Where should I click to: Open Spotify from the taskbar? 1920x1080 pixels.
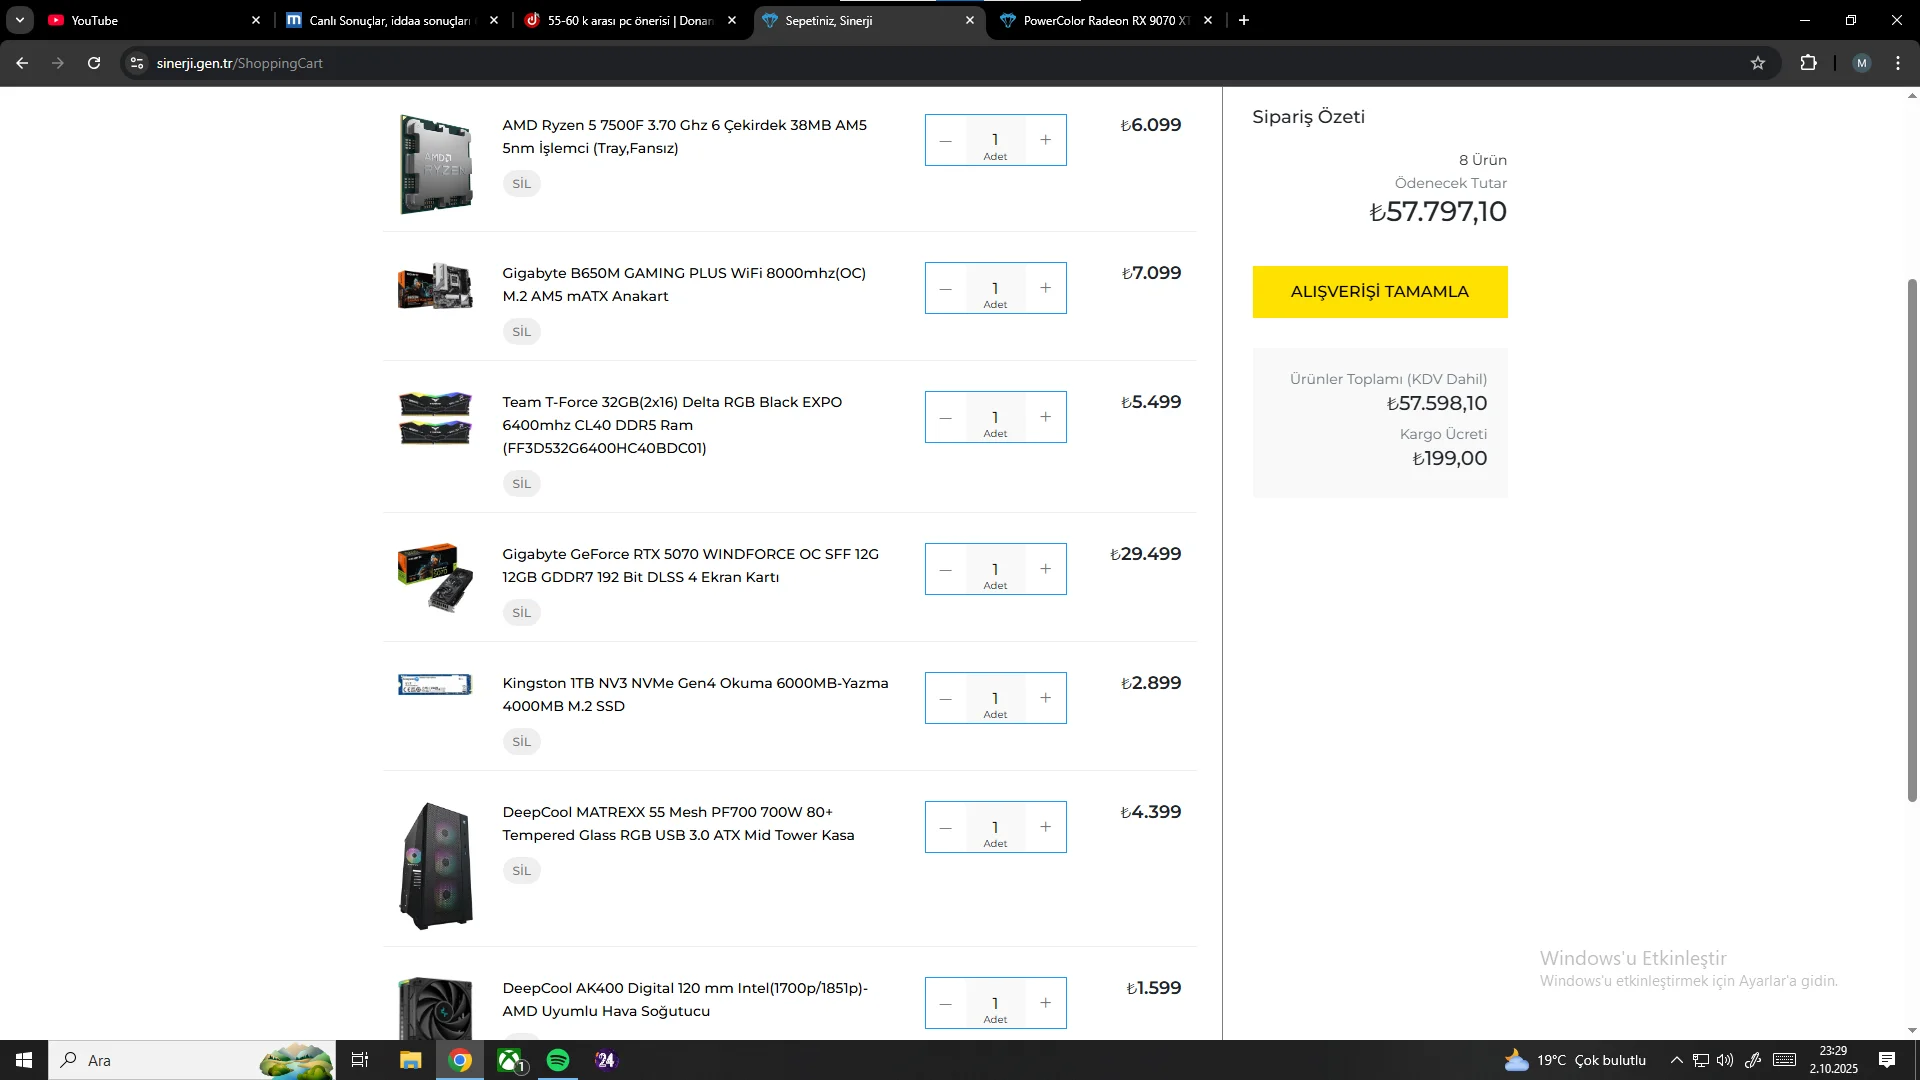point(558,1060)
